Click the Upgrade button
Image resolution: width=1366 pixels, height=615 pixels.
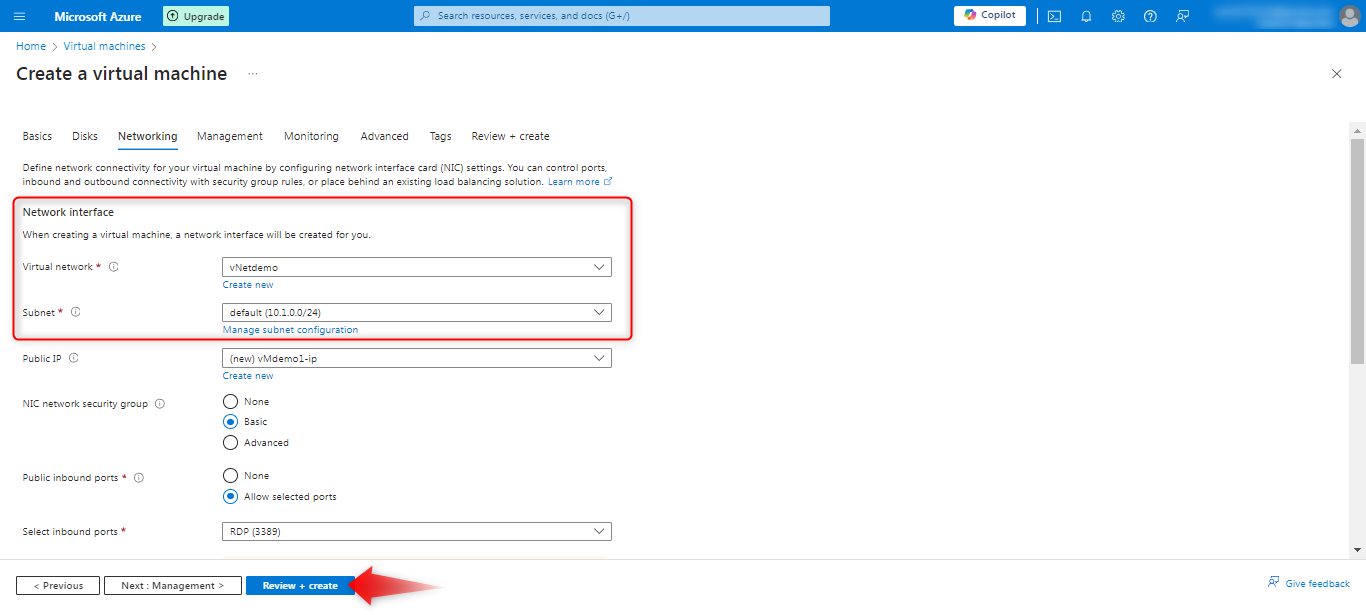(195, 16)
